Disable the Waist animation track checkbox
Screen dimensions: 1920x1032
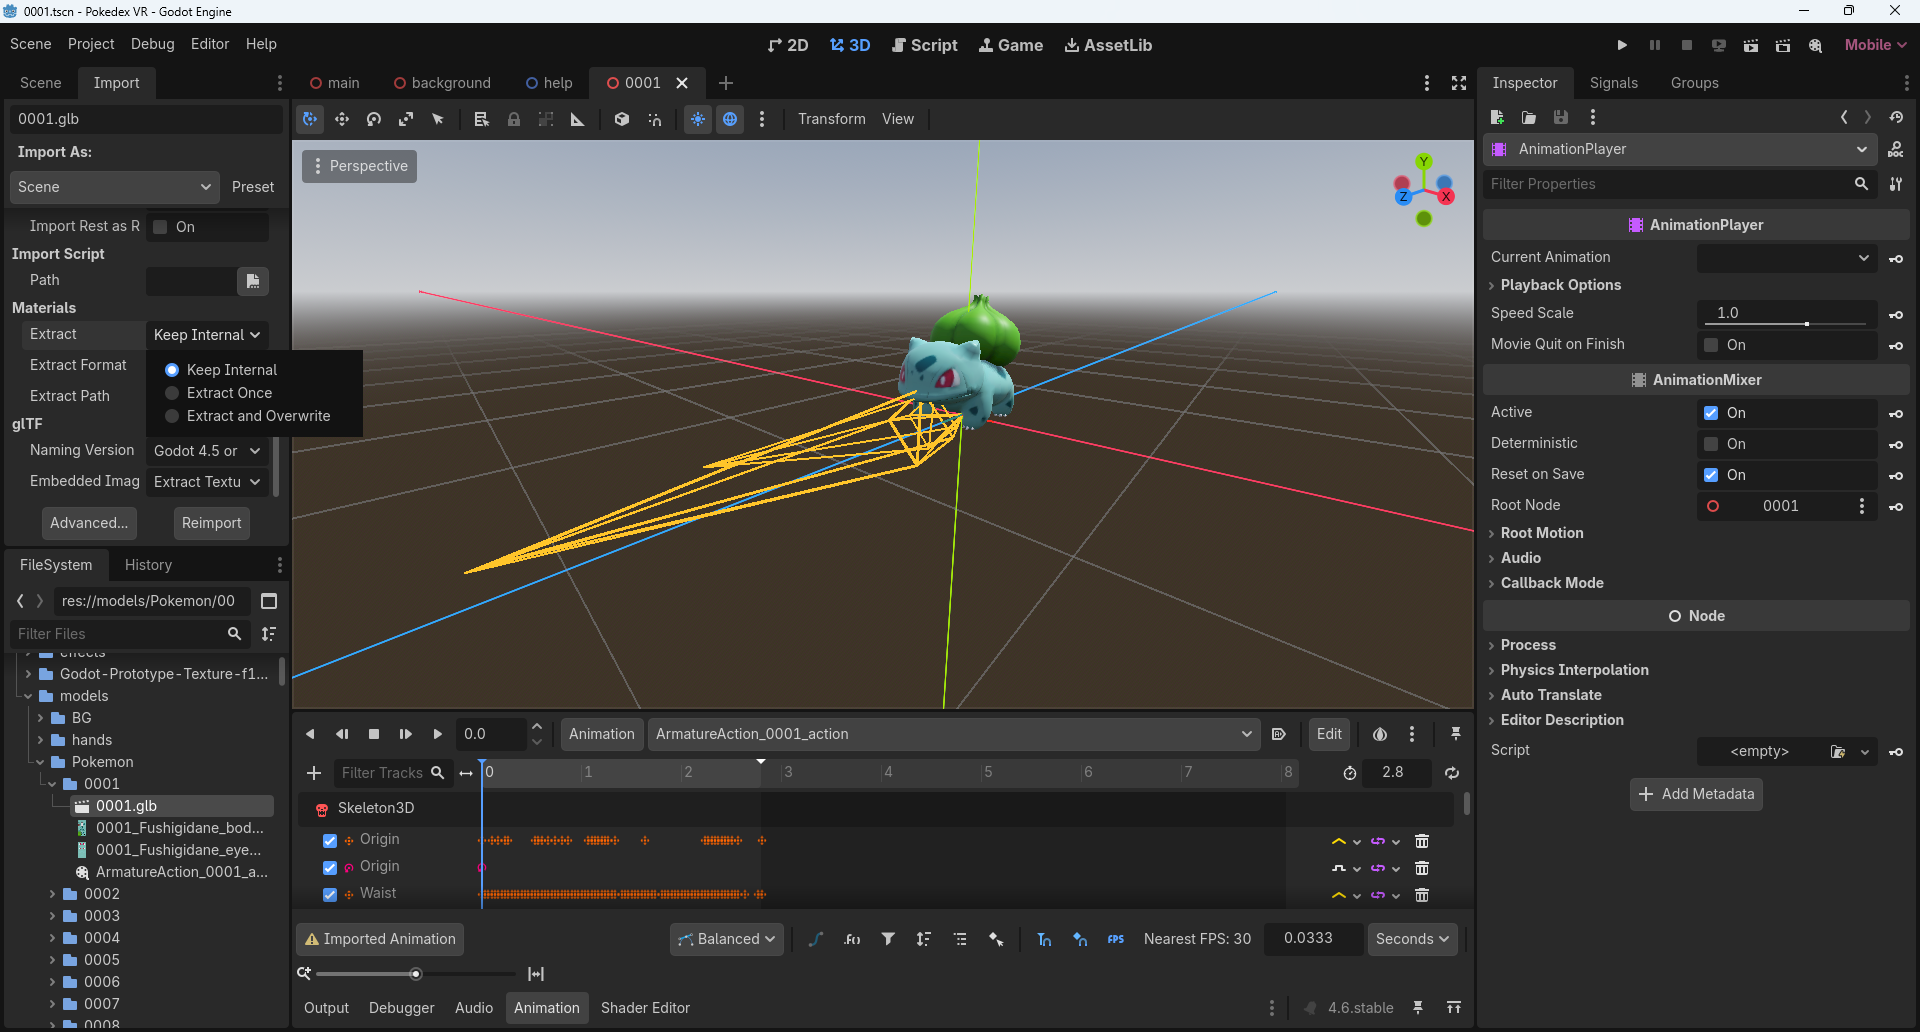point(330,894)
